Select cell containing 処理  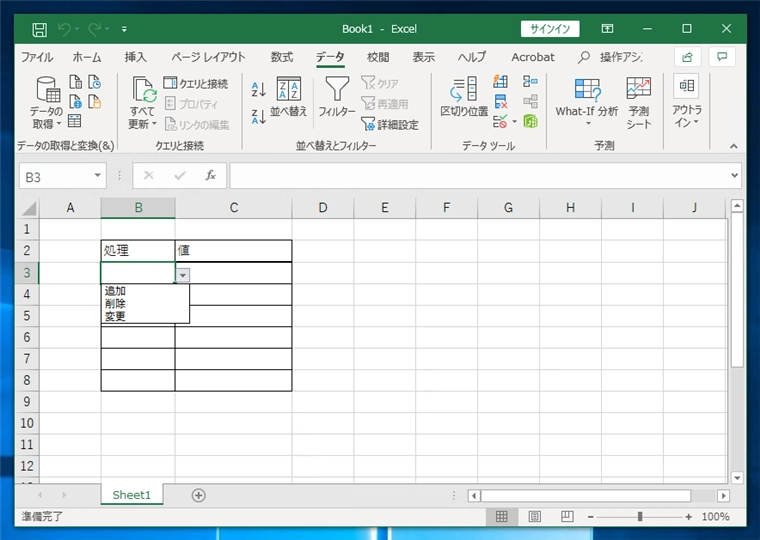pyautogui.click(x=138, y=251)
